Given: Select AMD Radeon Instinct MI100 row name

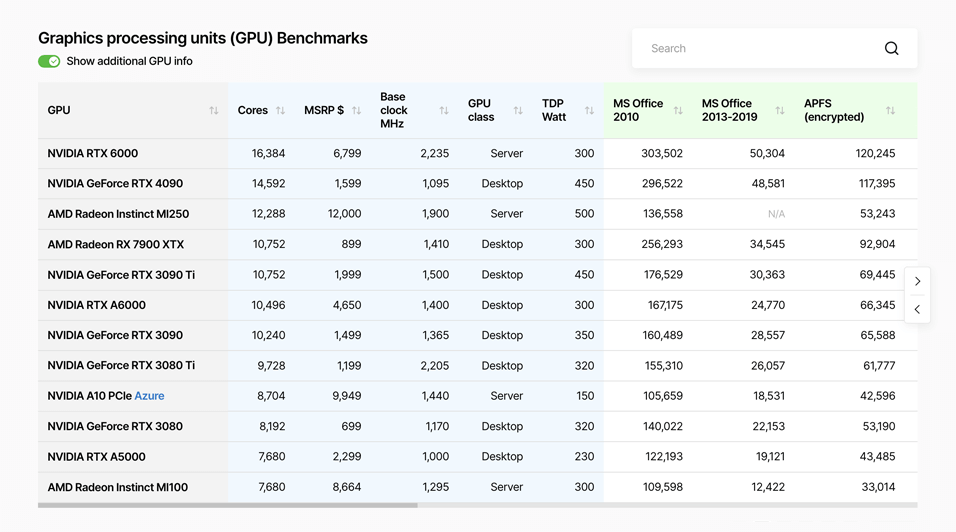Looking at the screenshot, I should (118, 488).
